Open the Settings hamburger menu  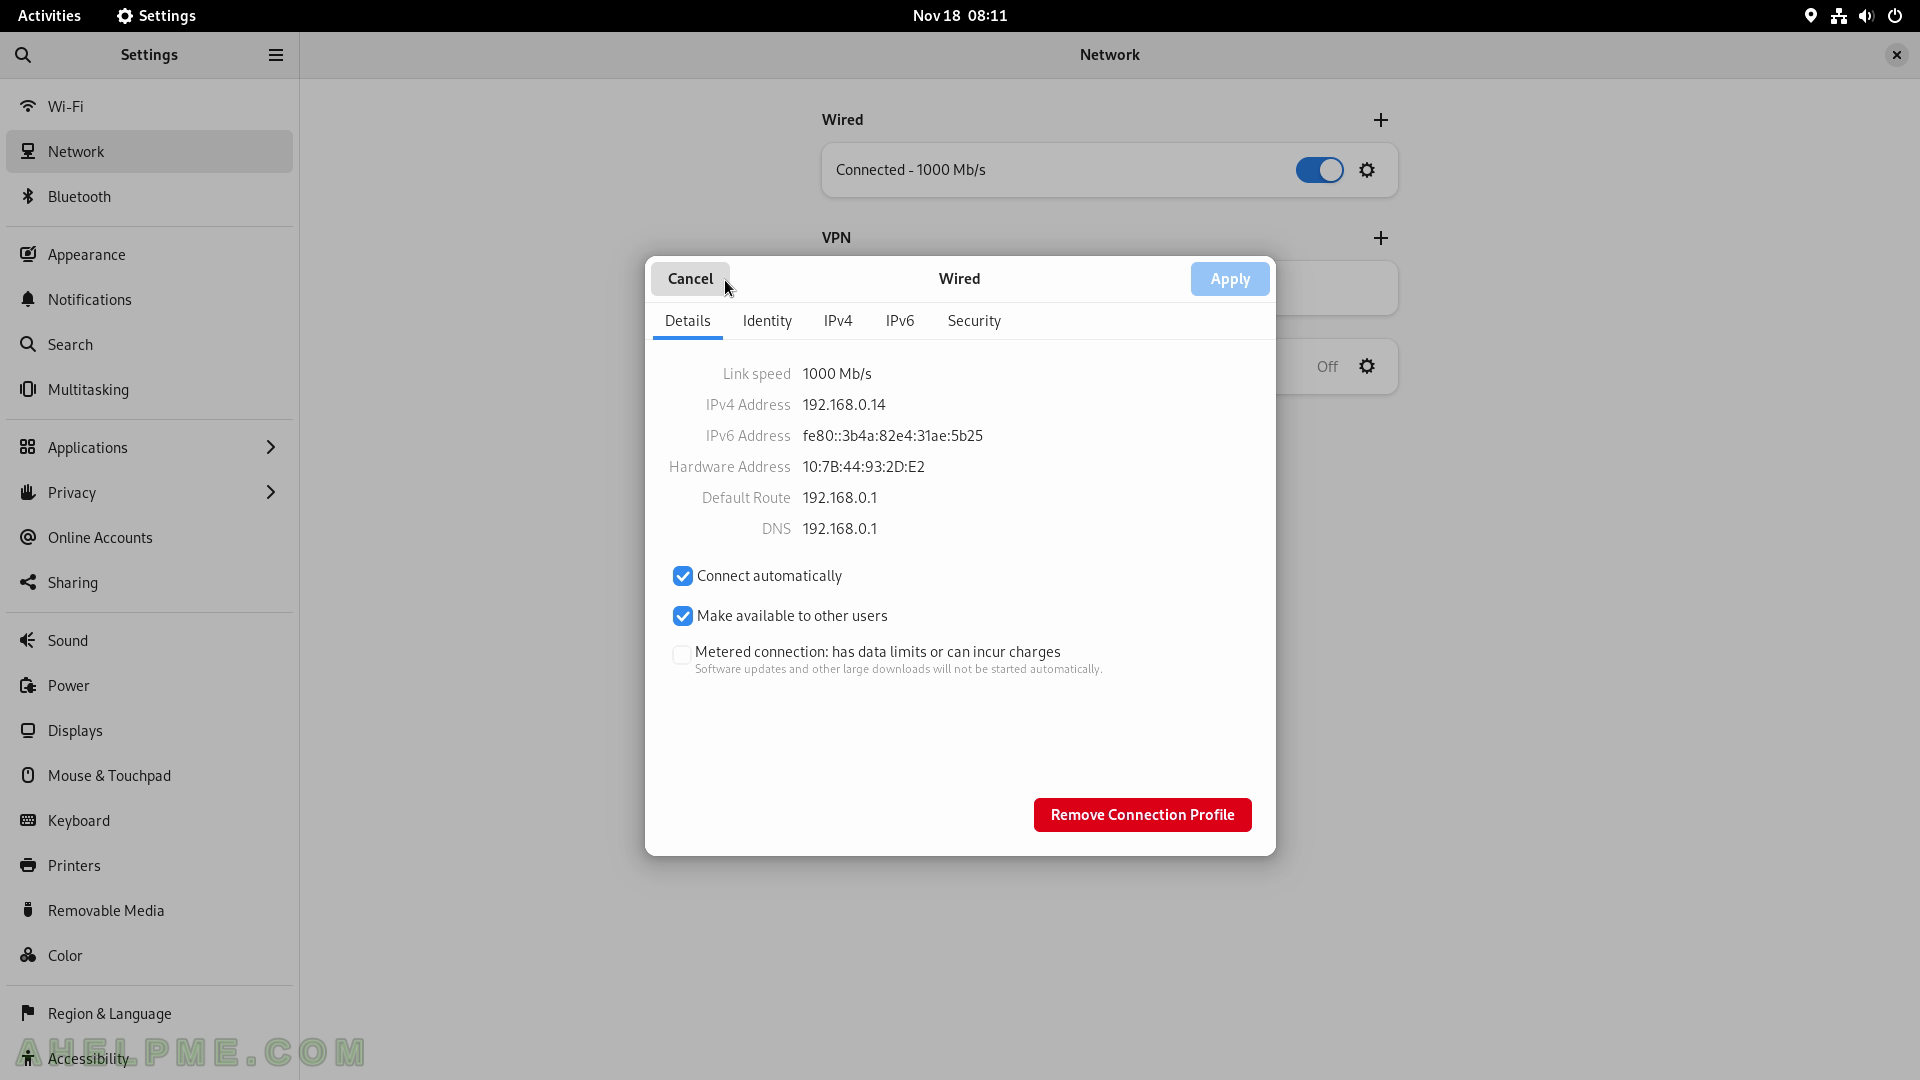coord(276,55)
